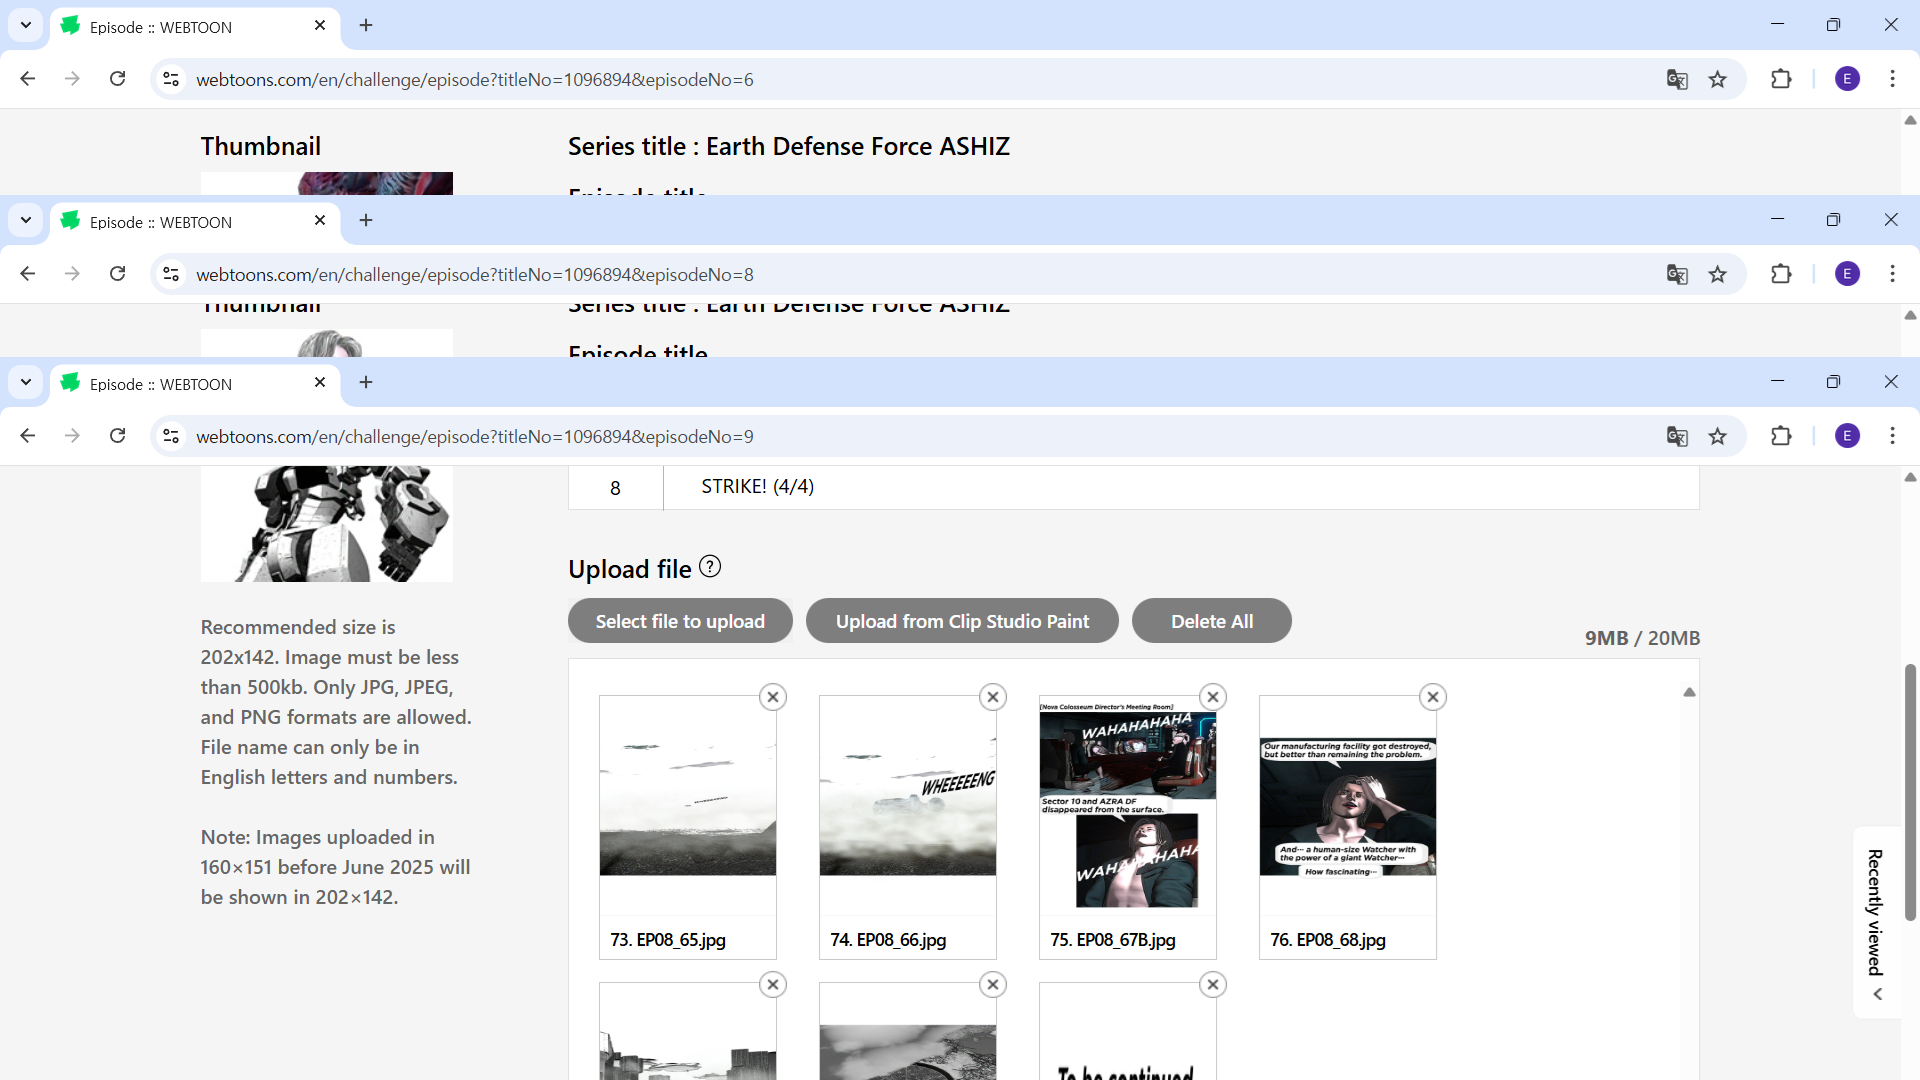Screen dimensions: 1920x1080
Task: Remove image 75. EP08_67B.jpg
Action: click(x=1213, y=697)
